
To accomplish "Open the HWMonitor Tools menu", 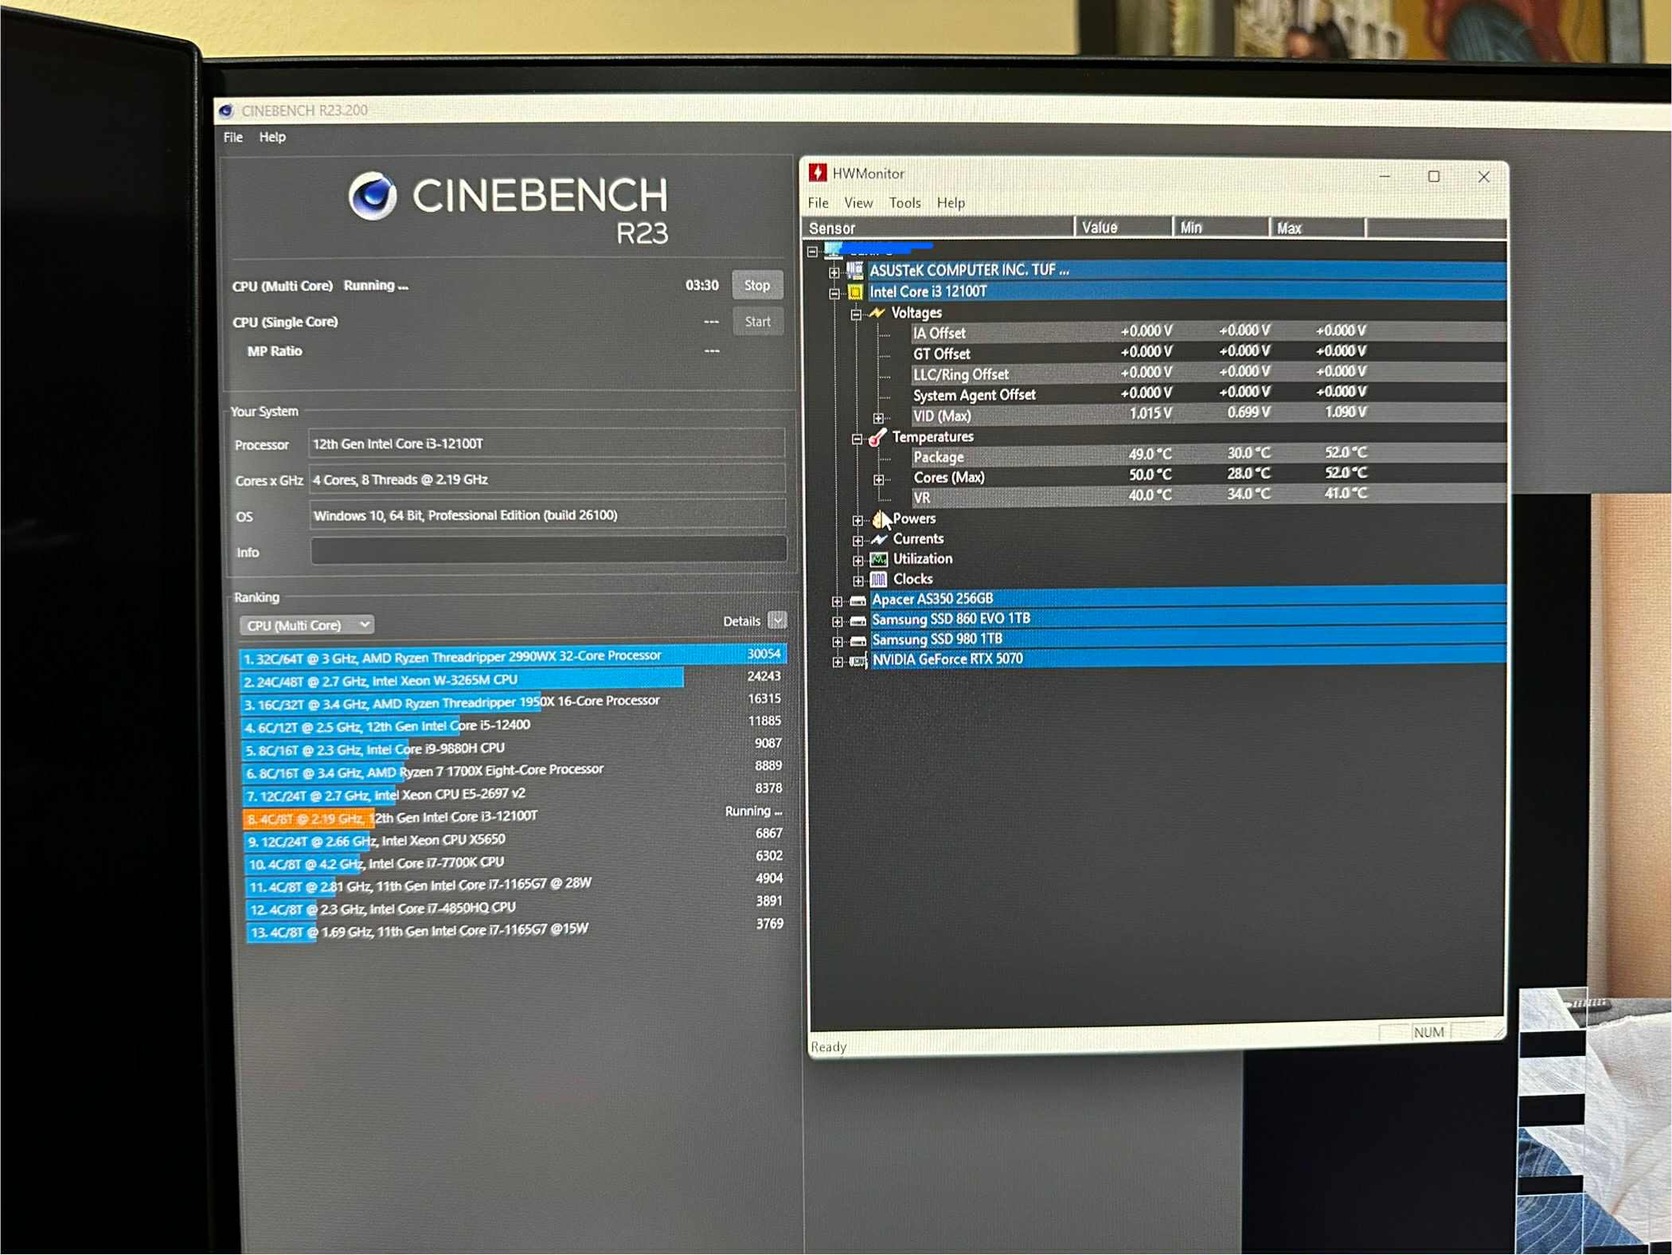I will (905, 203).
